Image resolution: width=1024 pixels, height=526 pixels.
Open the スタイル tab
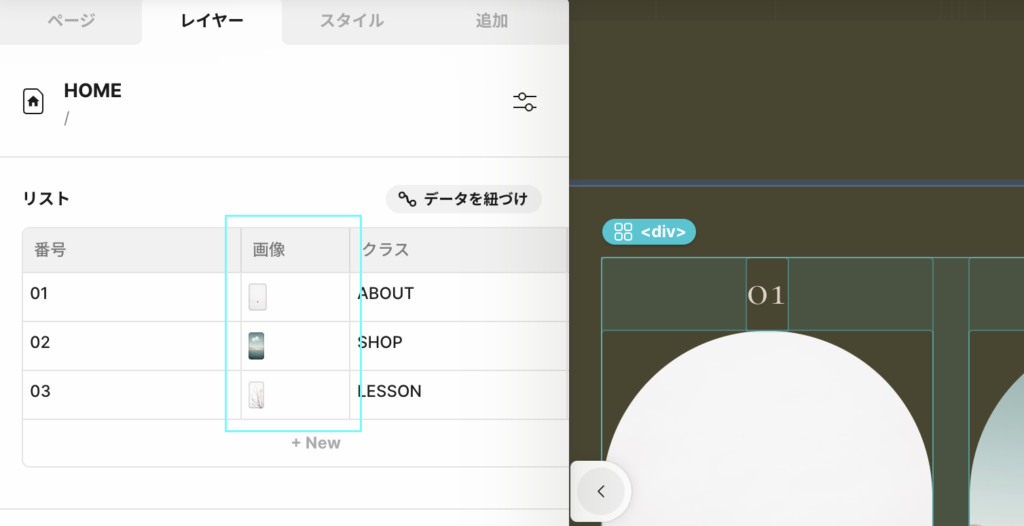click(x=351, y=21)
